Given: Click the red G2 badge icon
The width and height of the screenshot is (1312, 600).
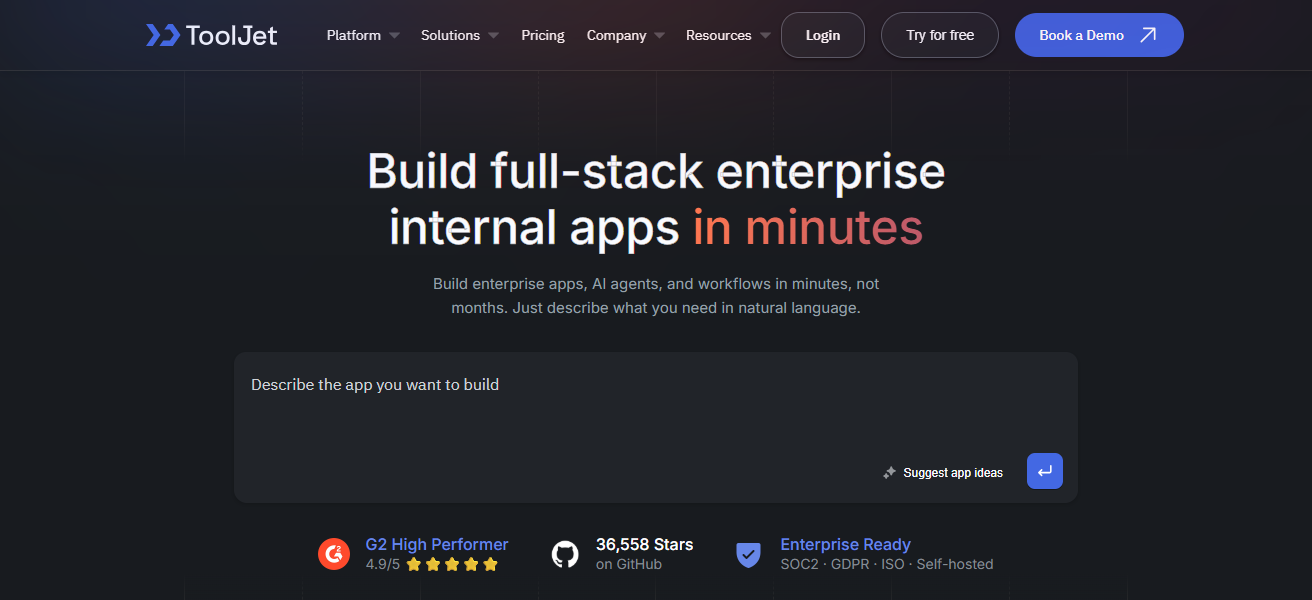Looking at the screenshot, I should [x=334, y=553].
